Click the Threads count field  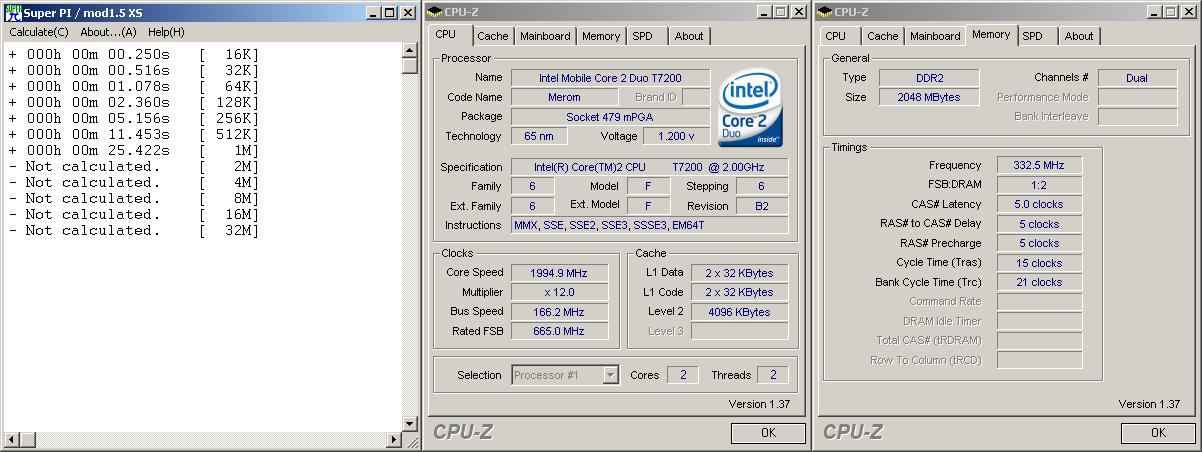tap(772, 375)
